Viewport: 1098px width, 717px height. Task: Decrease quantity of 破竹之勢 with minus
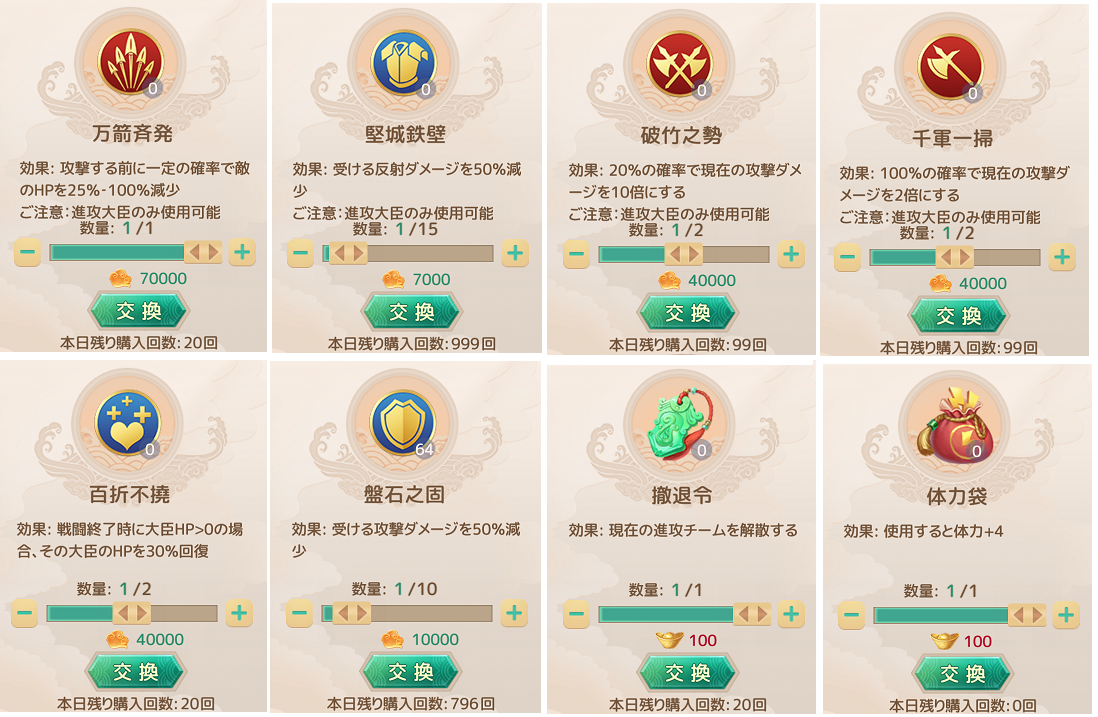pos(576,253)
